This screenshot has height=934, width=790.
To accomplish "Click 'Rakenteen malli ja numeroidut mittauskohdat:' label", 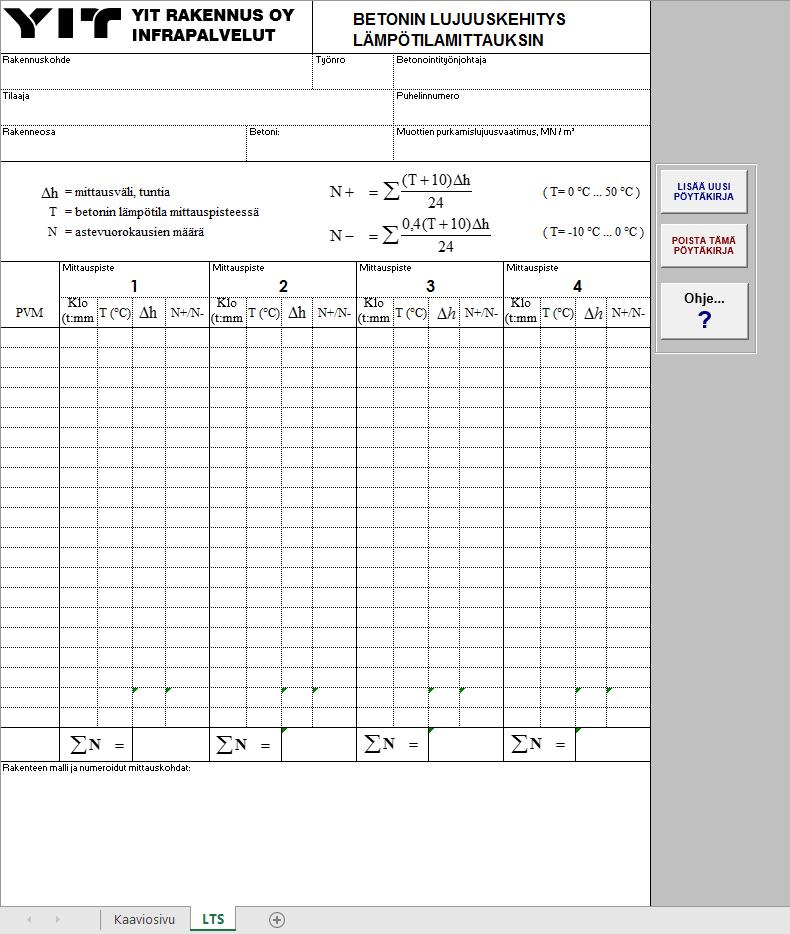I will coord(97,768).
